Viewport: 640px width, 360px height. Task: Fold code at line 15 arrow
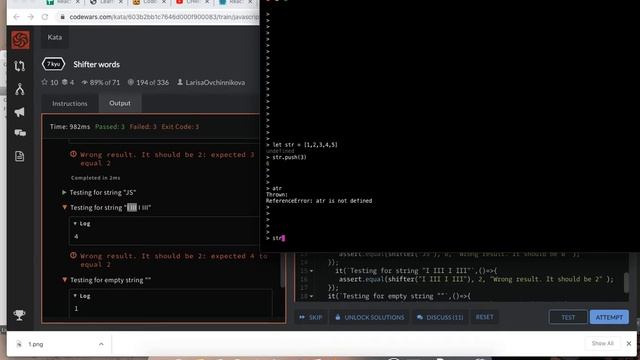click(x=312, y=271)
